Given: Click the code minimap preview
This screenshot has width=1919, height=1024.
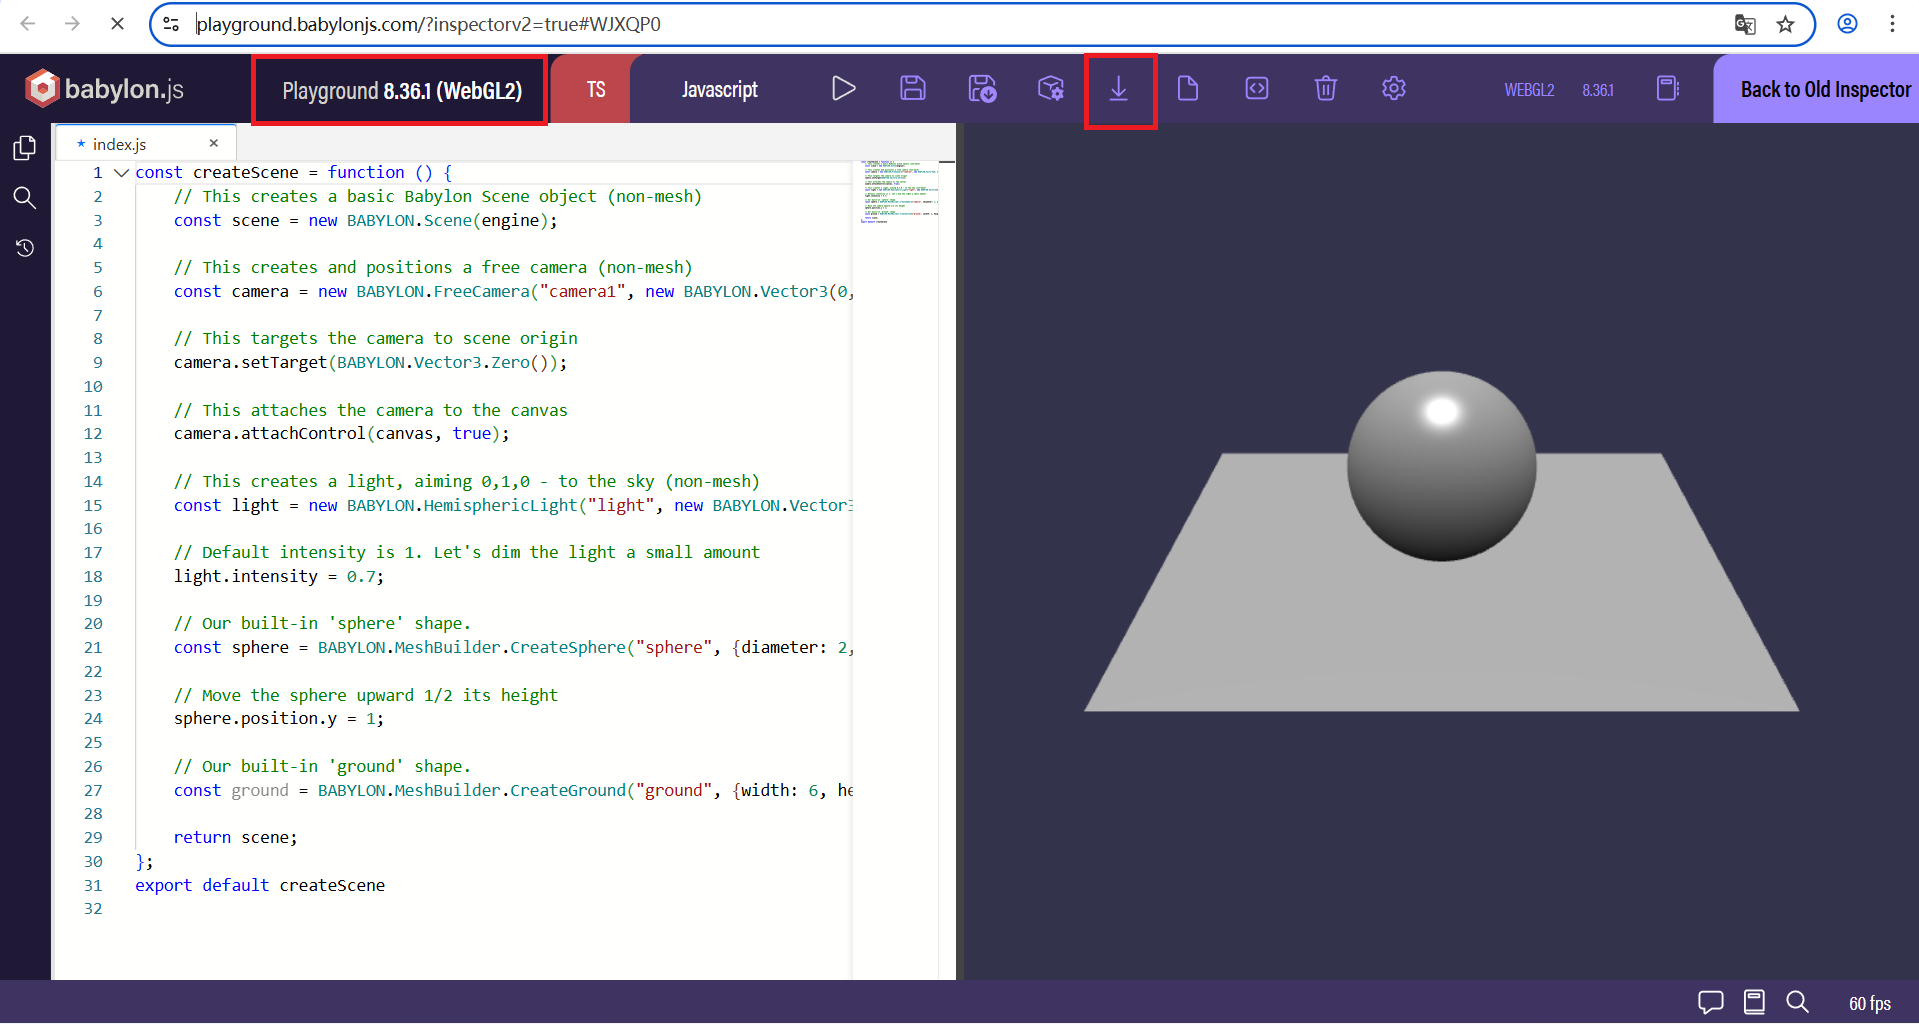Looking at the screenshot, I should point(898,191).
